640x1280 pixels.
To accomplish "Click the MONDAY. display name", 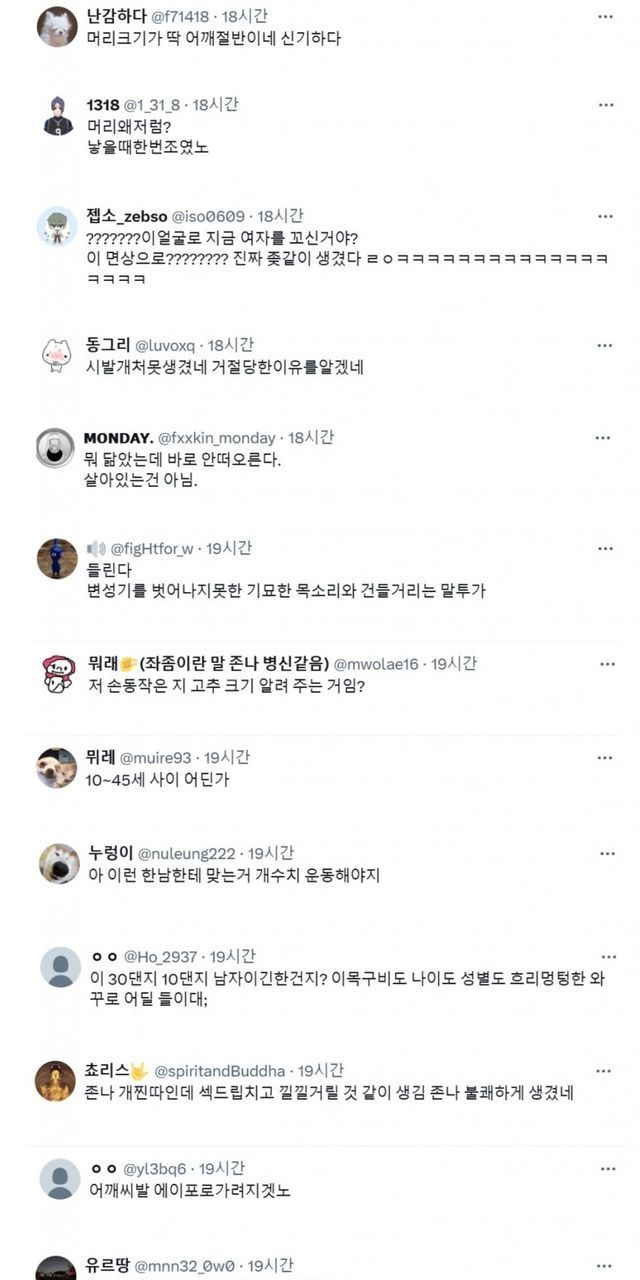I will [x=117, y=438].
